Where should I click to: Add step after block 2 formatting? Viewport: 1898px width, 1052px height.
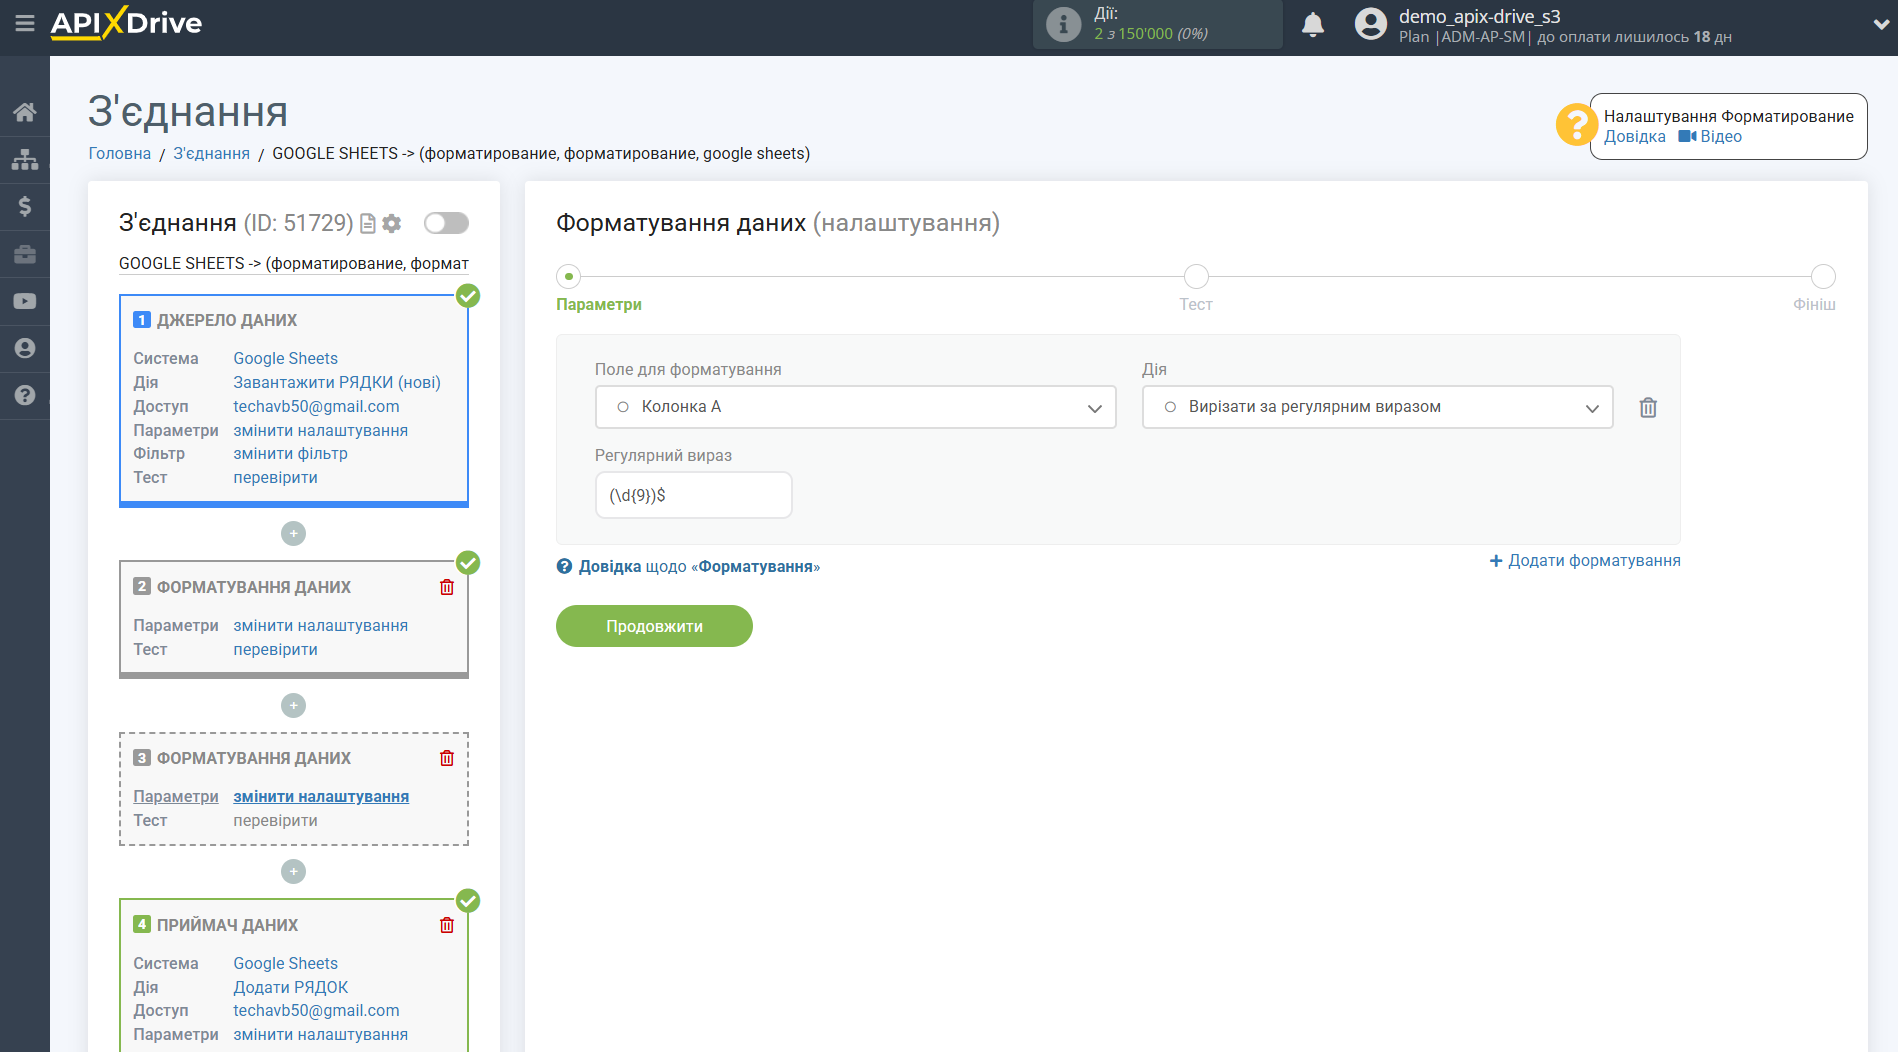coord(293,706)
